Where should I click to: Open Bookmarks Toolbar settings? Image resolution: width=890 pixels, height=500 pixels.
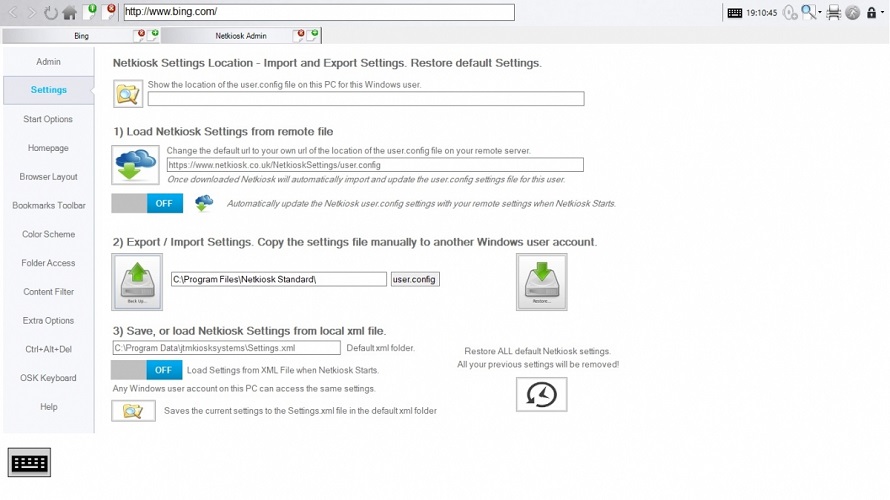pos(48,205)
